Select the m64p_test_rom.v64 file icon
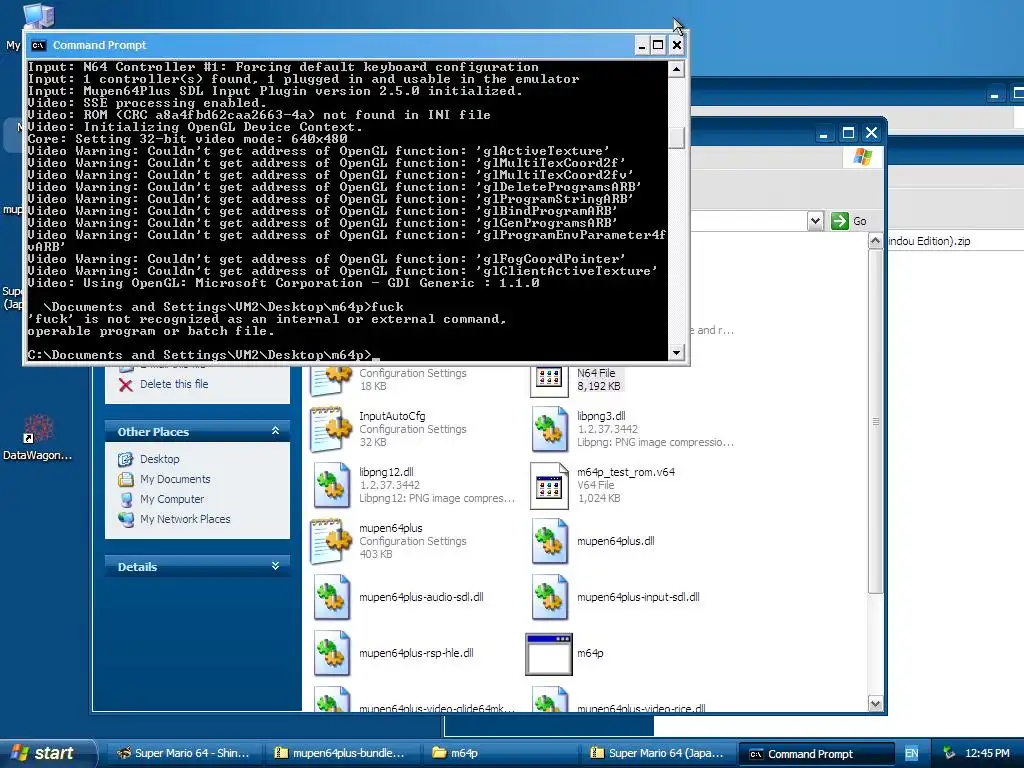 [549, 485]
